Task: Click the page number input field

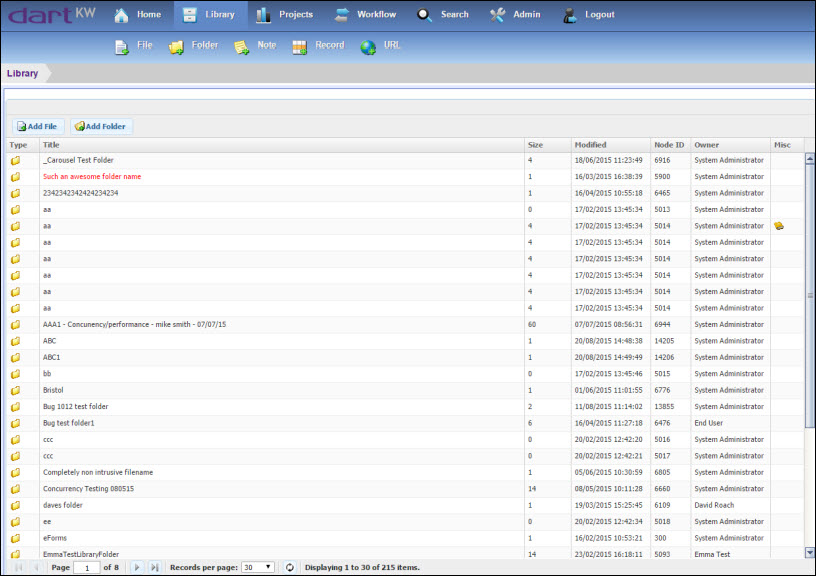Action: (86, 568)
